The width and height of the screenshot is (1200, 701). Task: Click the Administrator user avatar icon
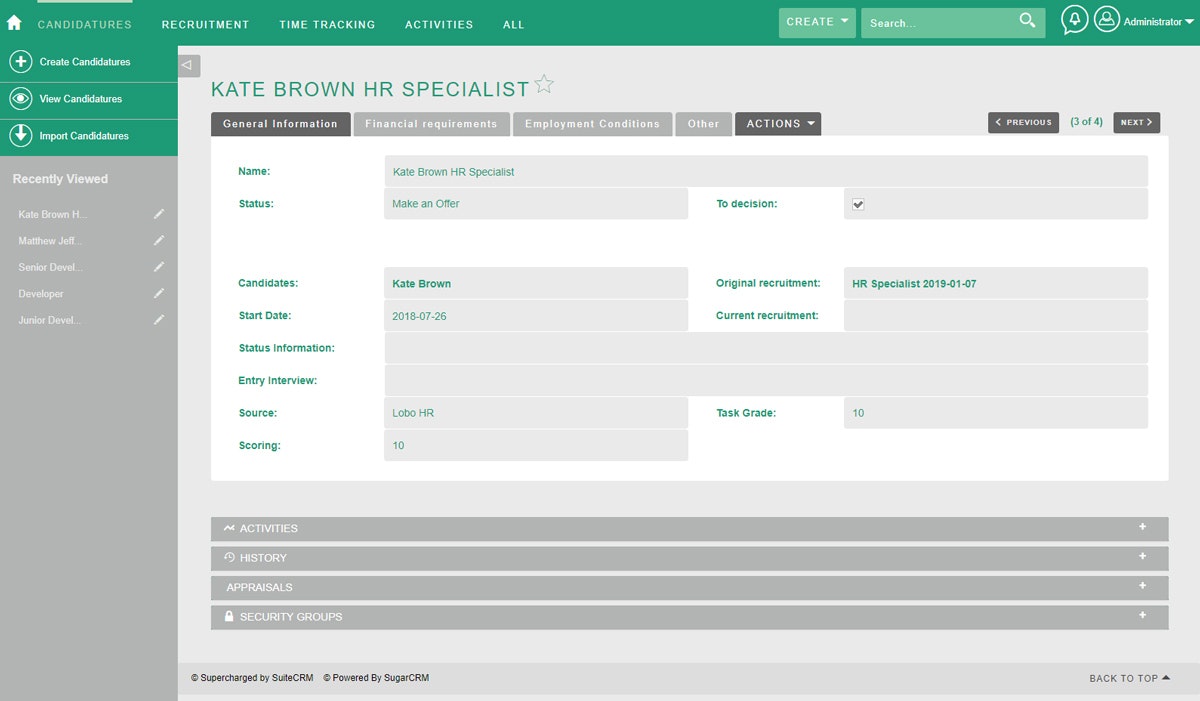click(1106, 20)
